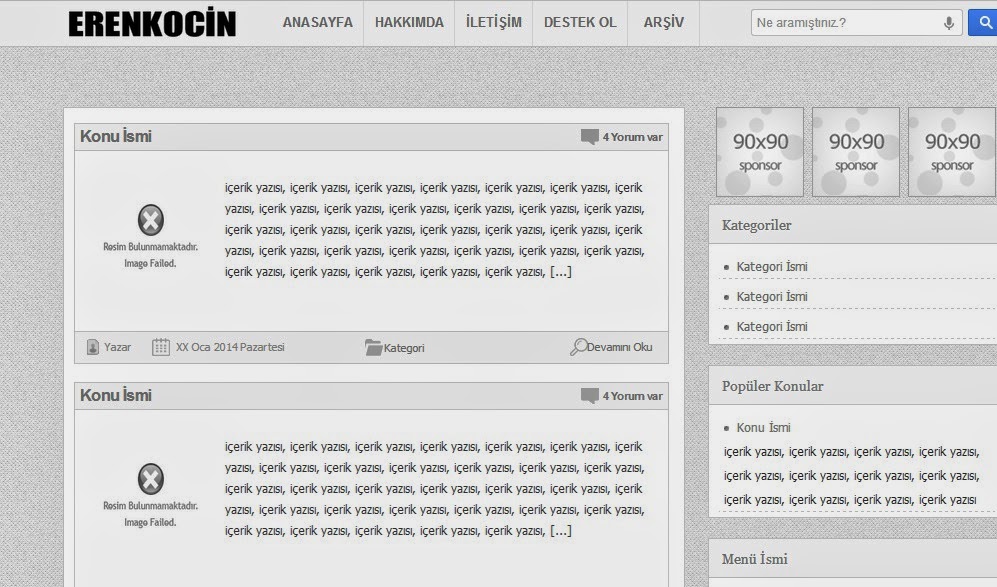
Task: Click the Popüler Konular widget heading
Action: pyautogui.click(x=773, y=386)
